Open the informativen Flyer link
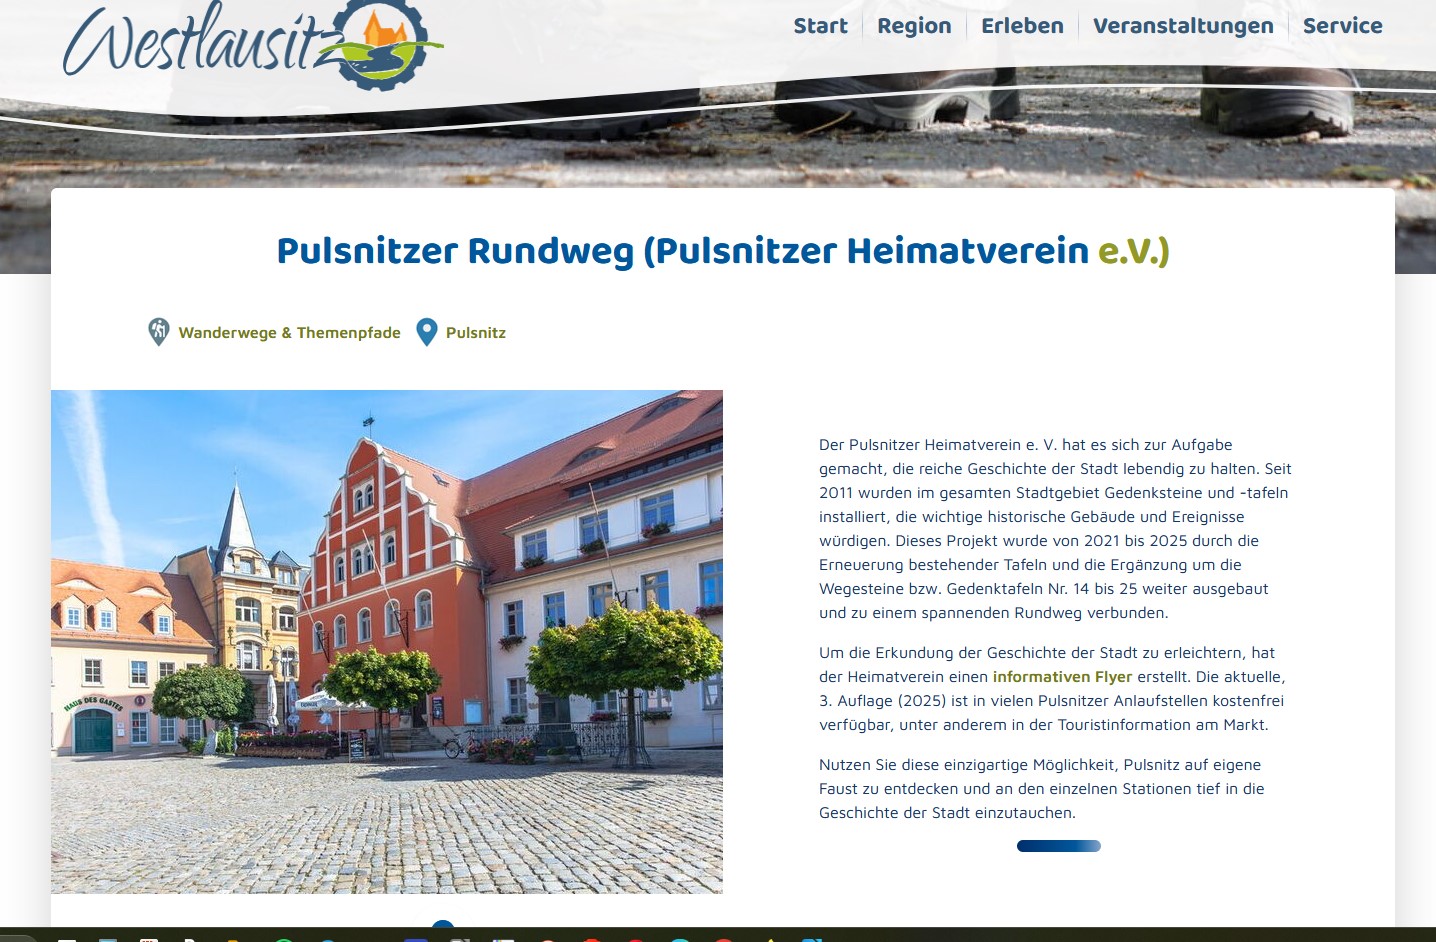 1062,677
